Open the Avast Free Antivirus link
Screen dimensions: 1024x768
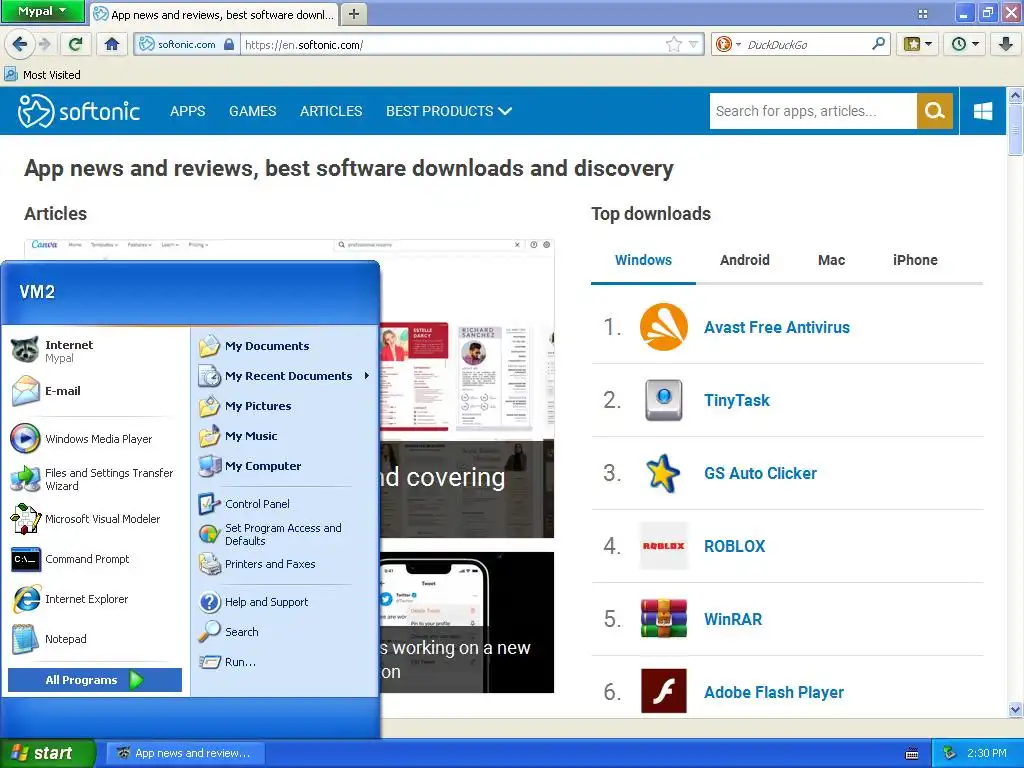[x=776, y=327]
